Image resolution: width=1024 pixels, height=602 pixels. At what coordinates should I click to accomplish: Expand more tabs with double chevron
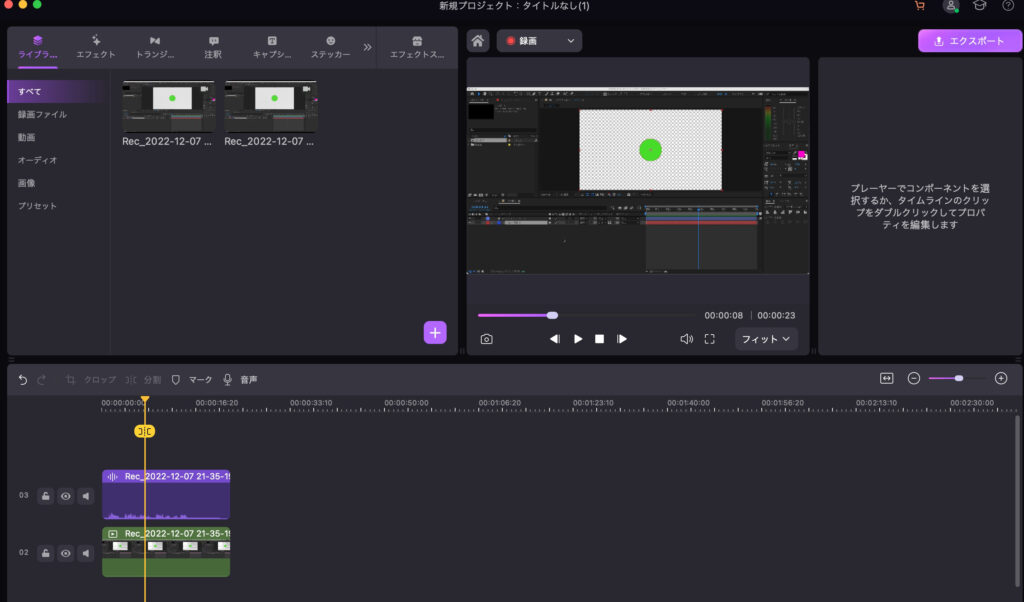[x=367, y=47]
